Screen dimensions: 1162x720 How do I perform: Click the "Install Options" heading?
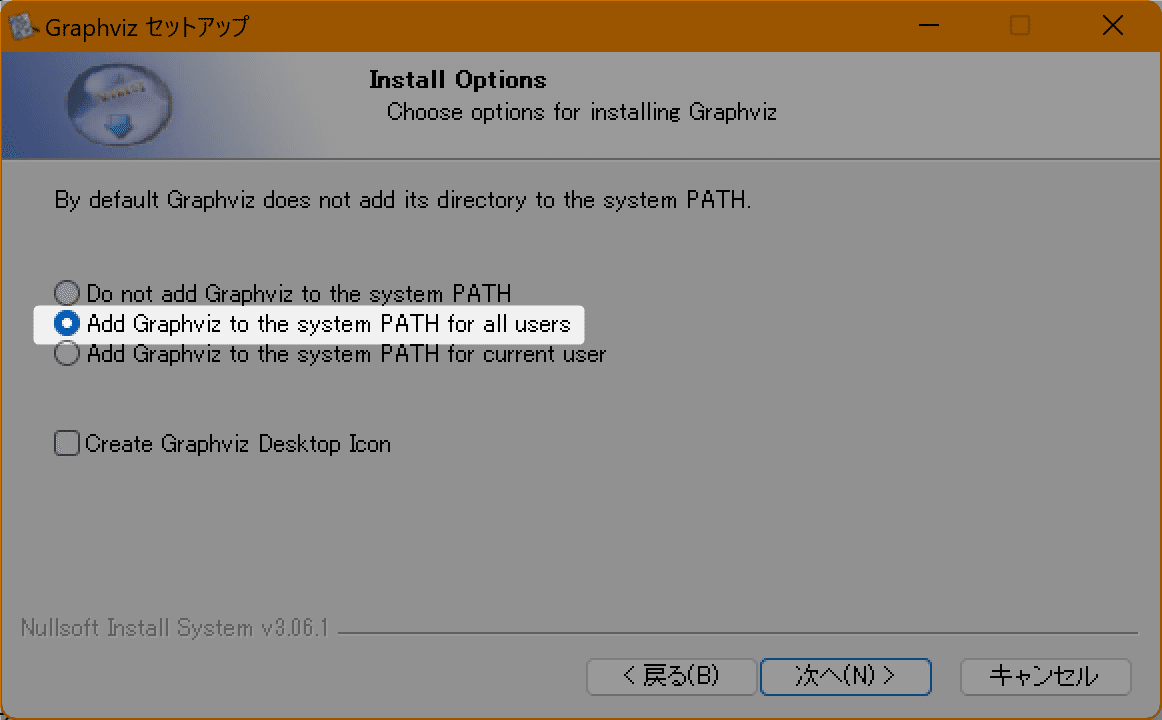(x=457, y=79)
